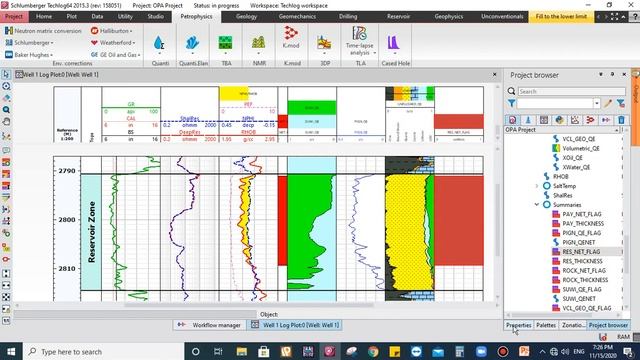
Task: Click the crossplot chart icon in browser toolbar
Action: pyautogui.click(x=575, y=120)
